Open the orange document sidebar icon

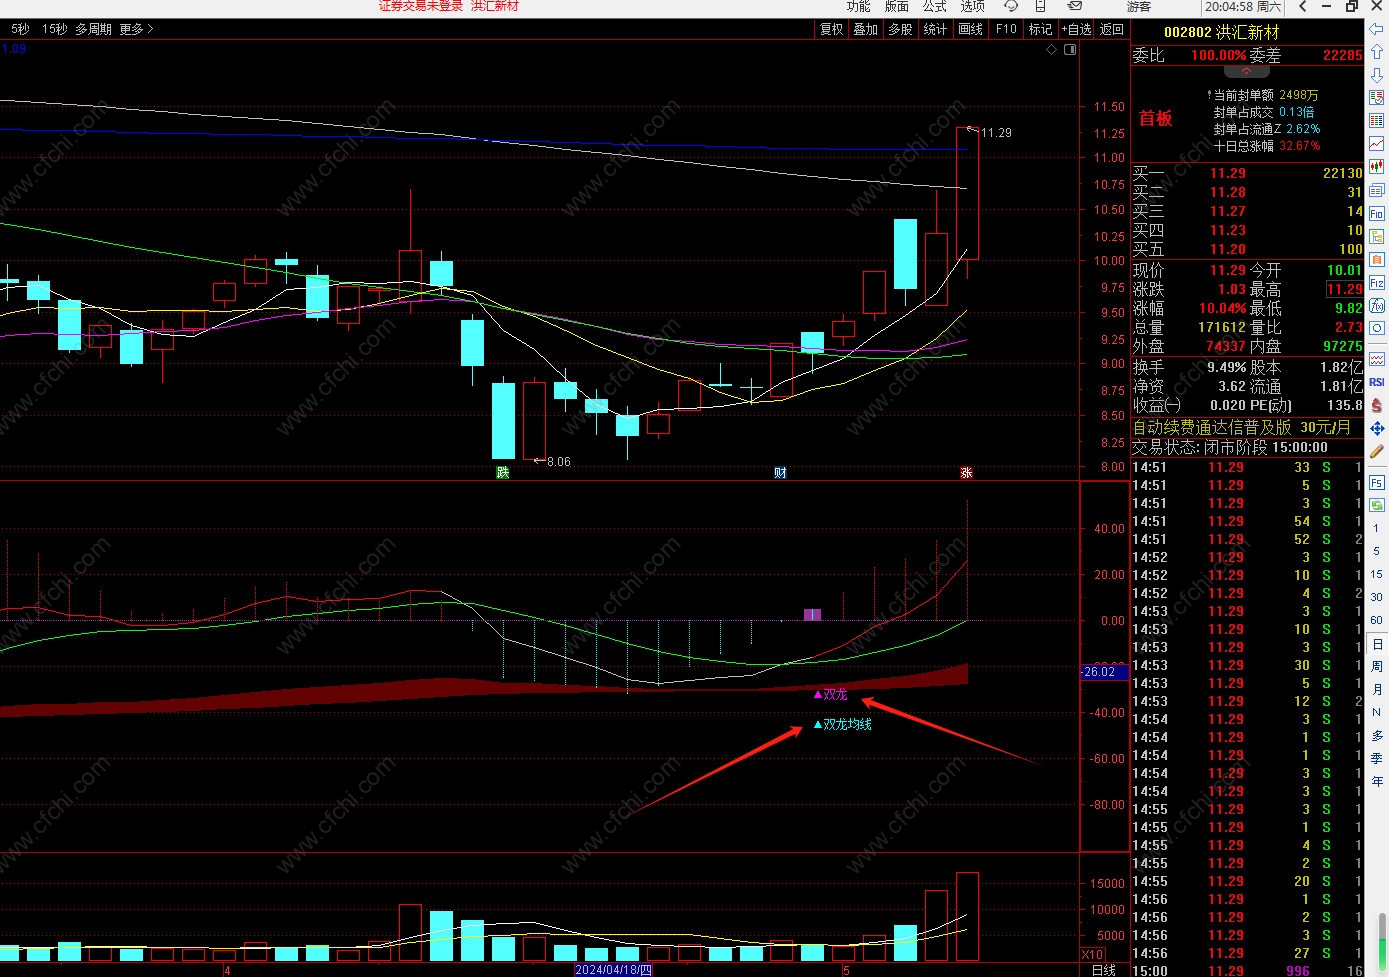tap(1377, 259)
